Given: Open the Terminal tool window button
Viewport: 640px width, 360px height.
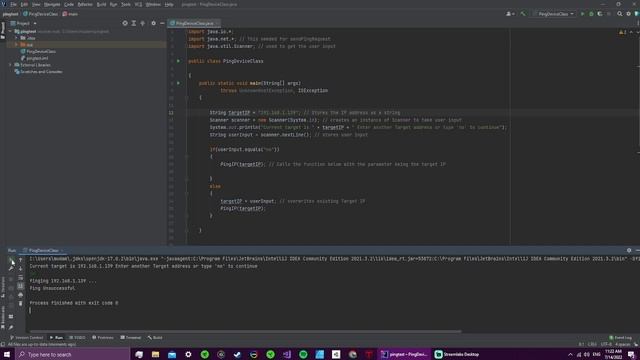Looking at the screenshot, I should (131, 338).
